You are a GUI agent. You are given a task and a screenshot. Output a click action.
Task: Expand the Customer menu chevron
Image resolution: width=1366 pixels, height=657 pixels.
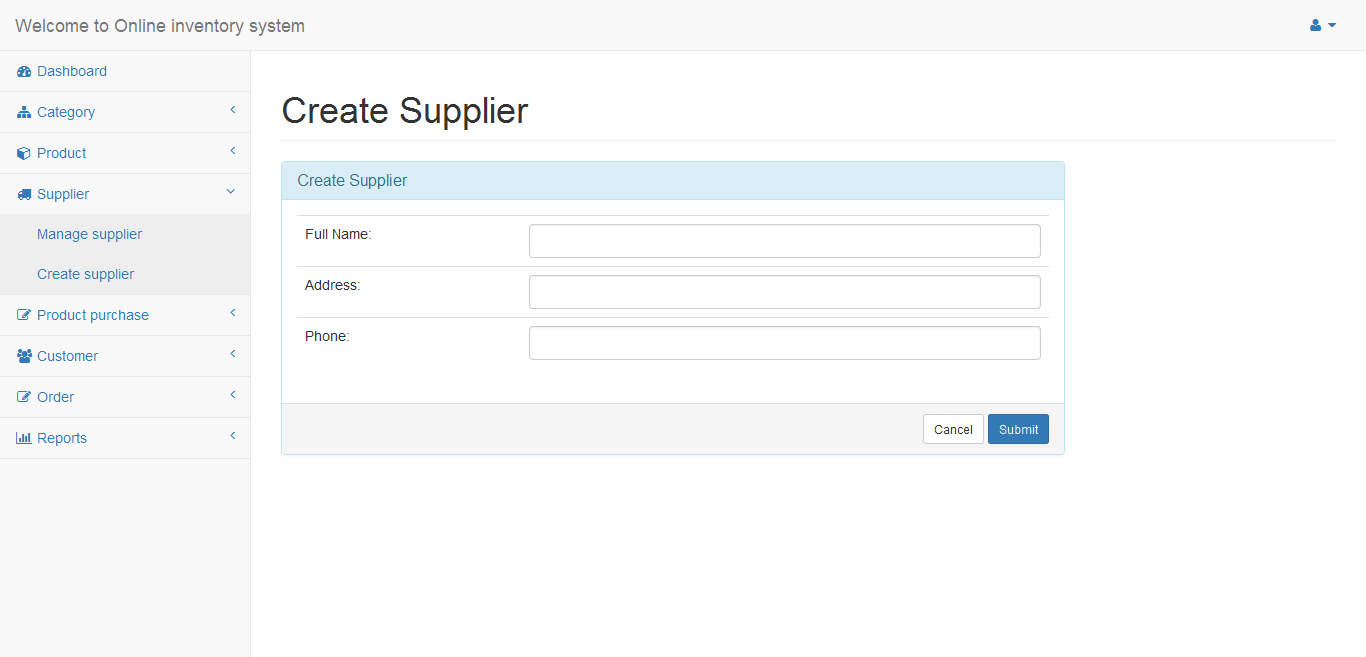[x=233, y=354]
